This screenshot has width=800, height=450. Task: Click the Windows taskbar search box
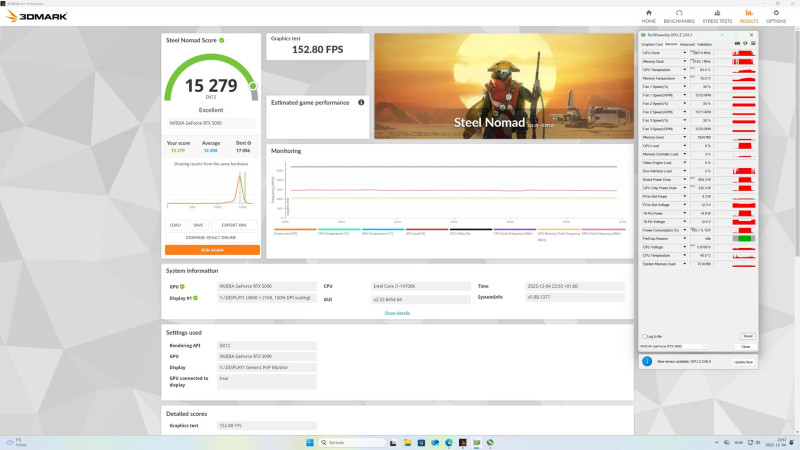(x=352, y=442)
